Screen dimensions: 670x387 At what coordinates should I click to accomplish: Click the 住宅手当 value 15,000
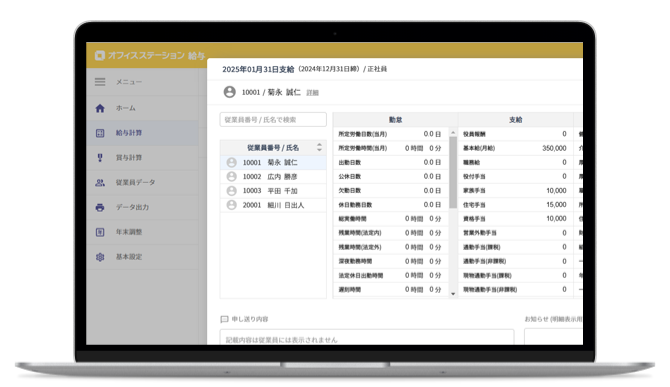click(556, 205)
